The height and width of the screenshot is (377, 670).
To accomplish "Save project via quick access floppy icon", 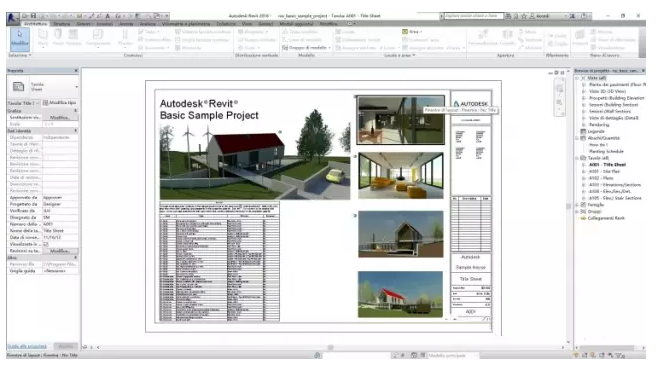I will tap(33, 16).
